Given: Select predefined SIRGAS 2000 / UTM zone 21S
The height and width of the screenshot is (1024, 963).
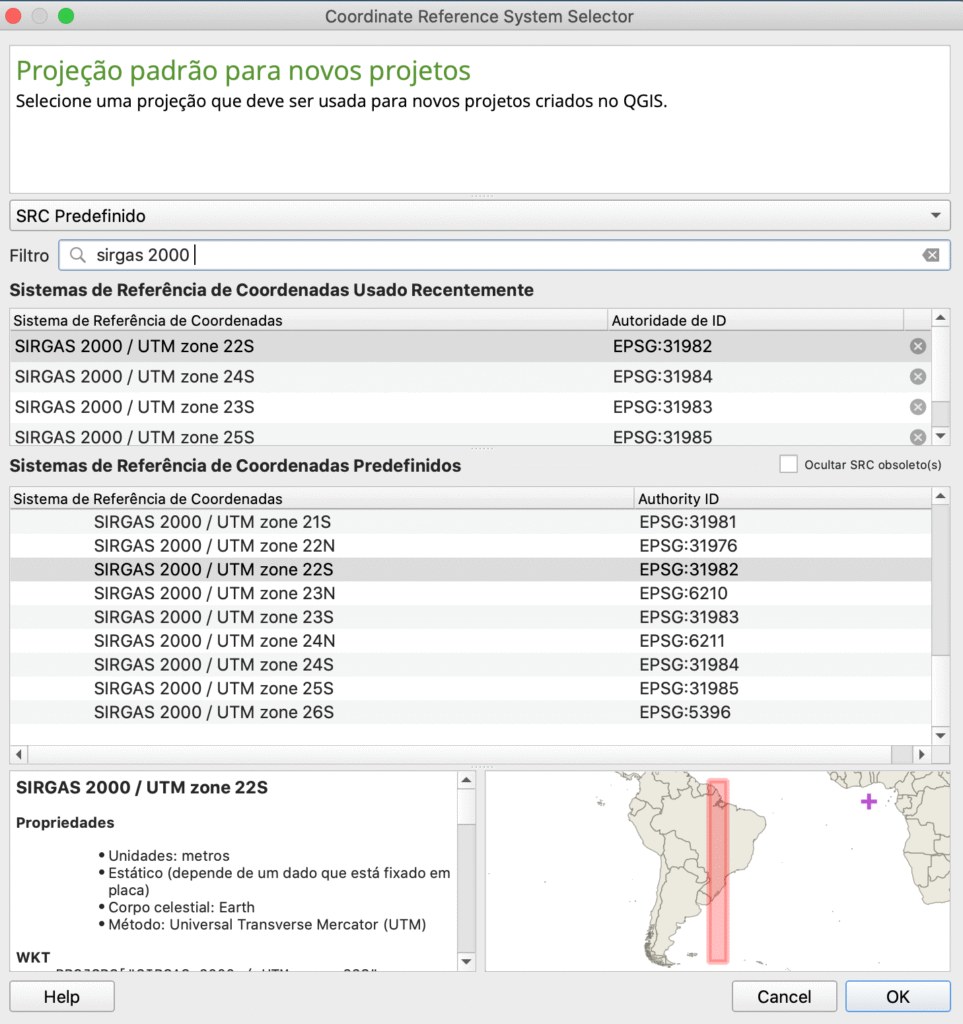Looking at the screenshot, I should (470, 522).
